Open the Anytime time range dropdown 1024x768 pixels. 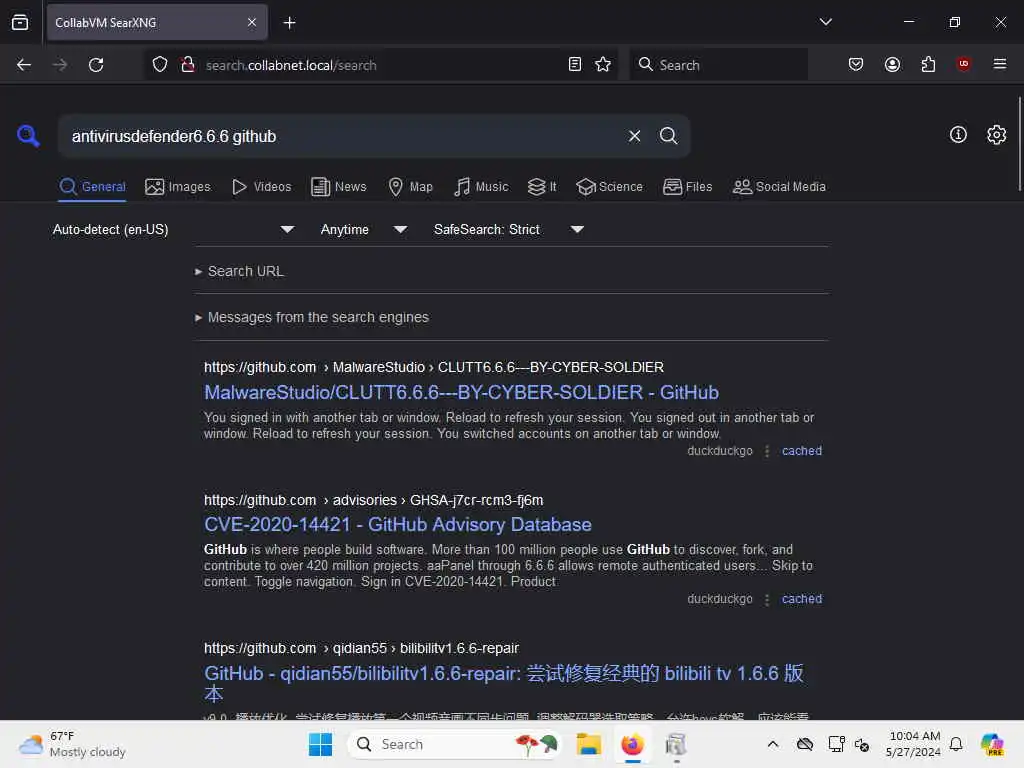point(364,229)
